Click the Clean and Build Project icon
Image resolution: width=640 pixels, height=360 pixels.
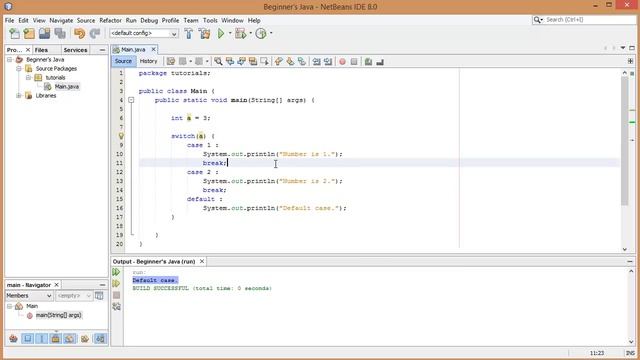coord(204,33)
